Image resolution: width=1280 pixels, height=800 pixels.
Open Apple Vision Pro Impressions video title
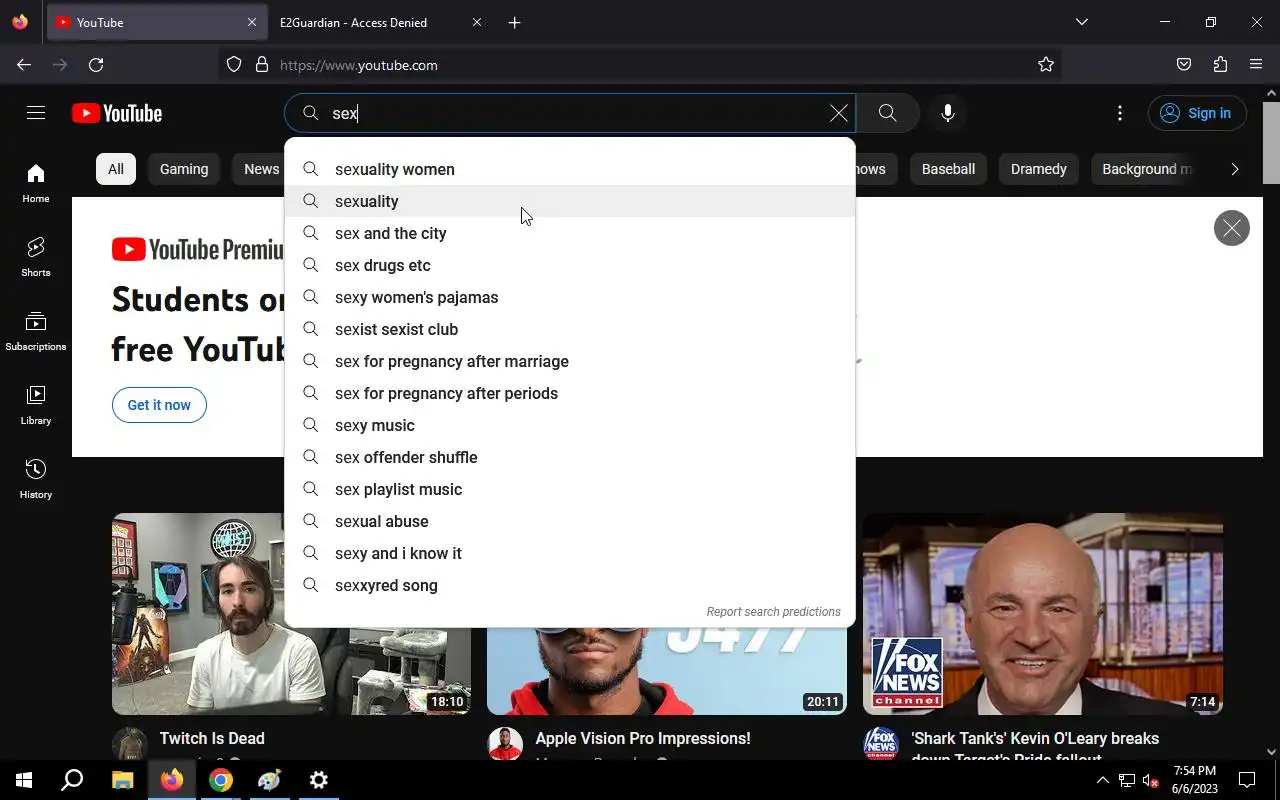(x=642, y=738)
